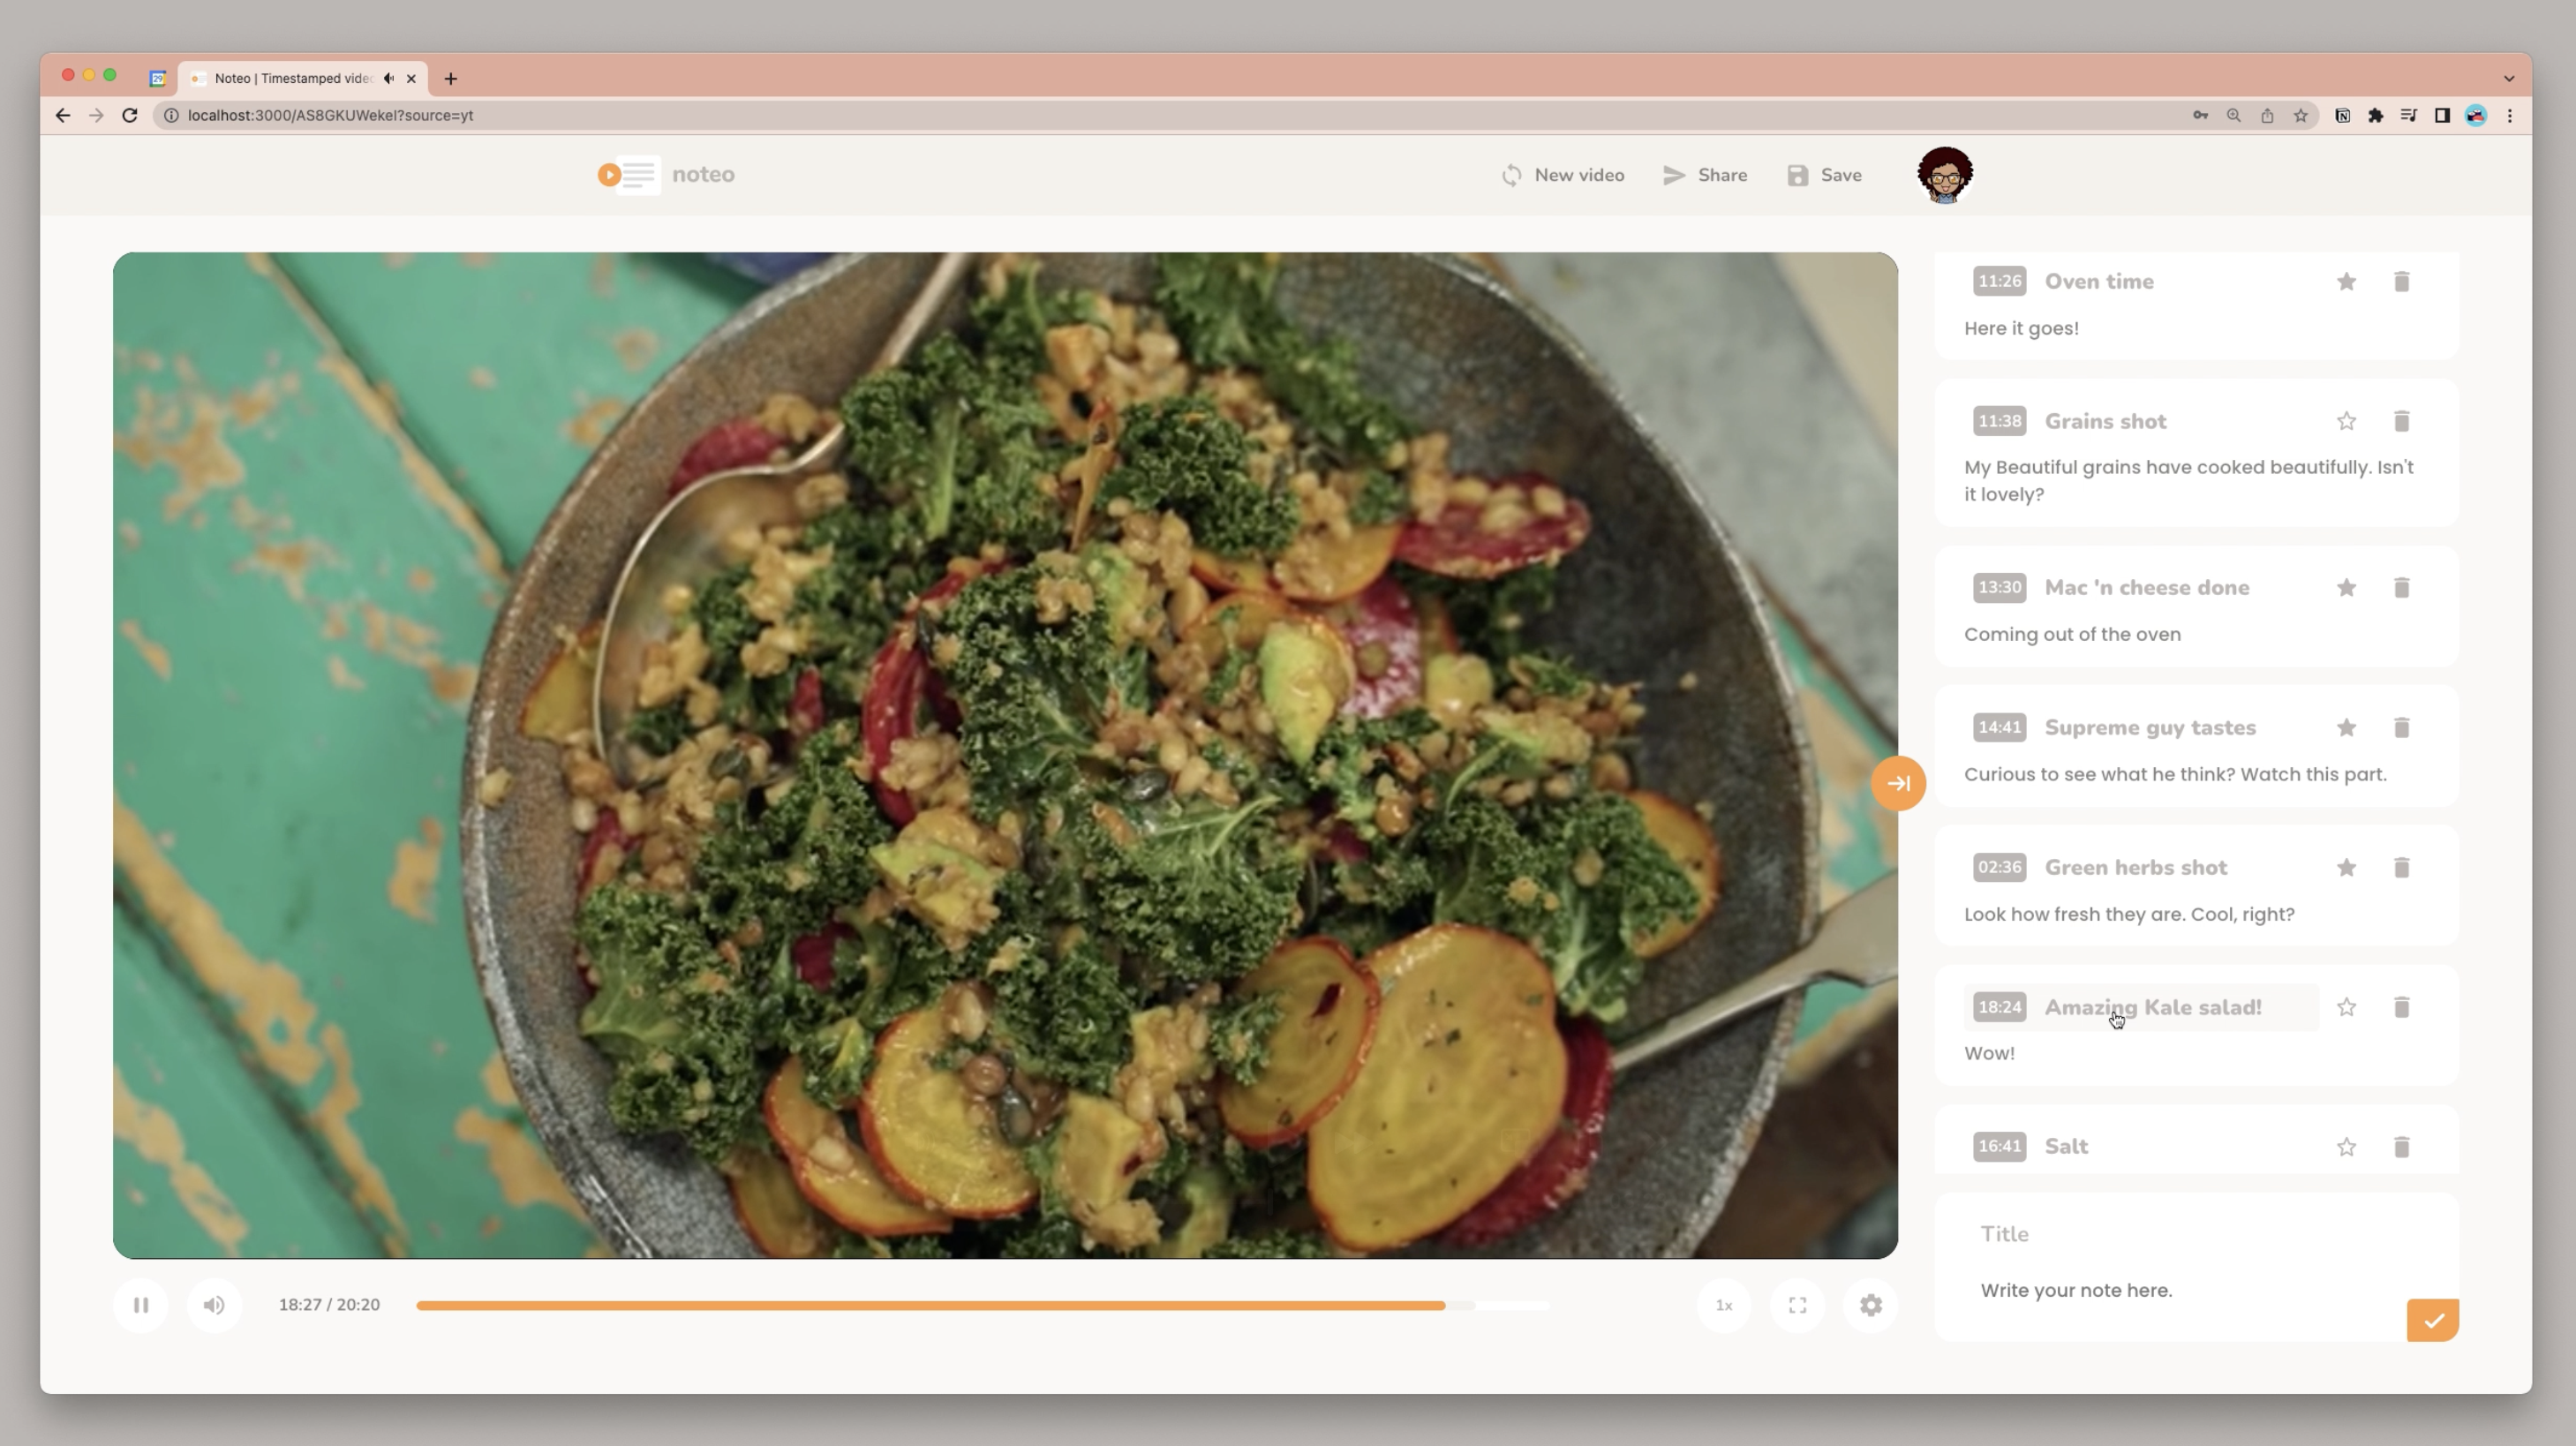Switch to the Noteo browser tab
2576x1446 pixels.
click(x=292, y=78)
